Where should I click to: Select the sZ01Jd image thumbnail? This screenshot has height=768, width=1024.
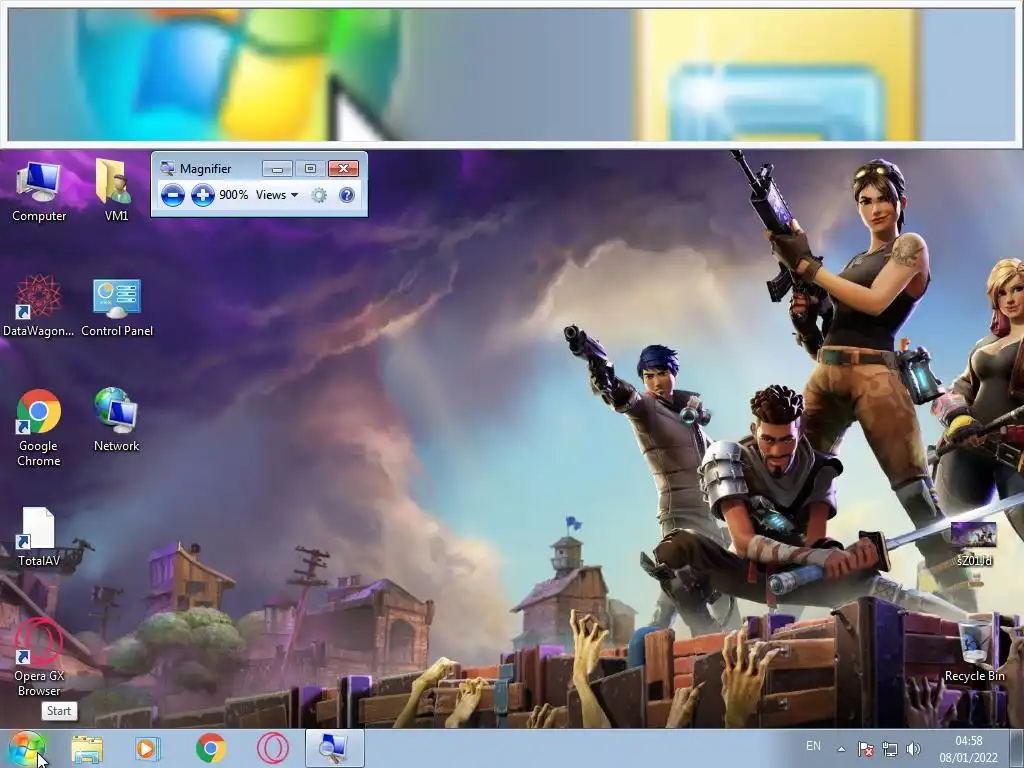[974, 543]
